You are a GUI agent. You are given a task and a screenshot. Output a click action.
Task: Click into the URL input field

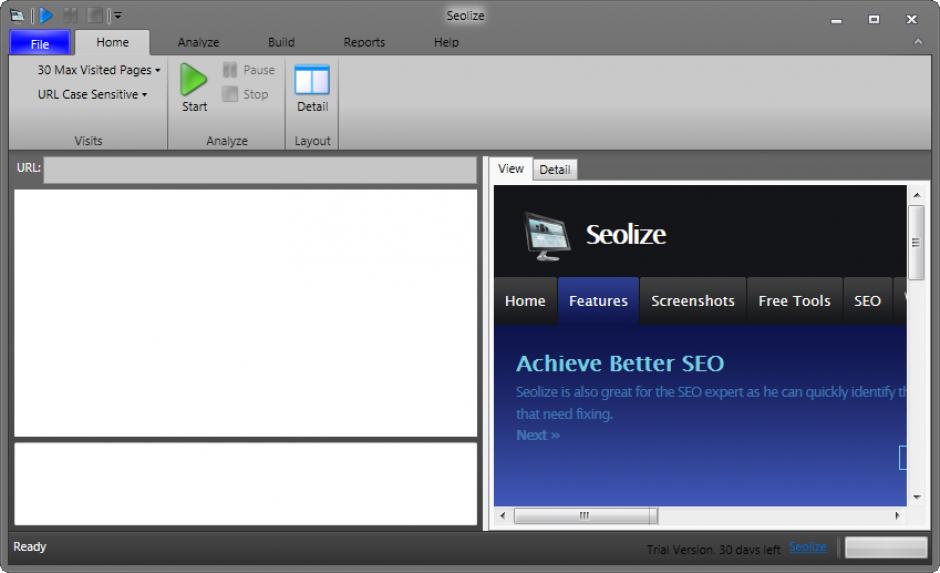pos(260,170)
